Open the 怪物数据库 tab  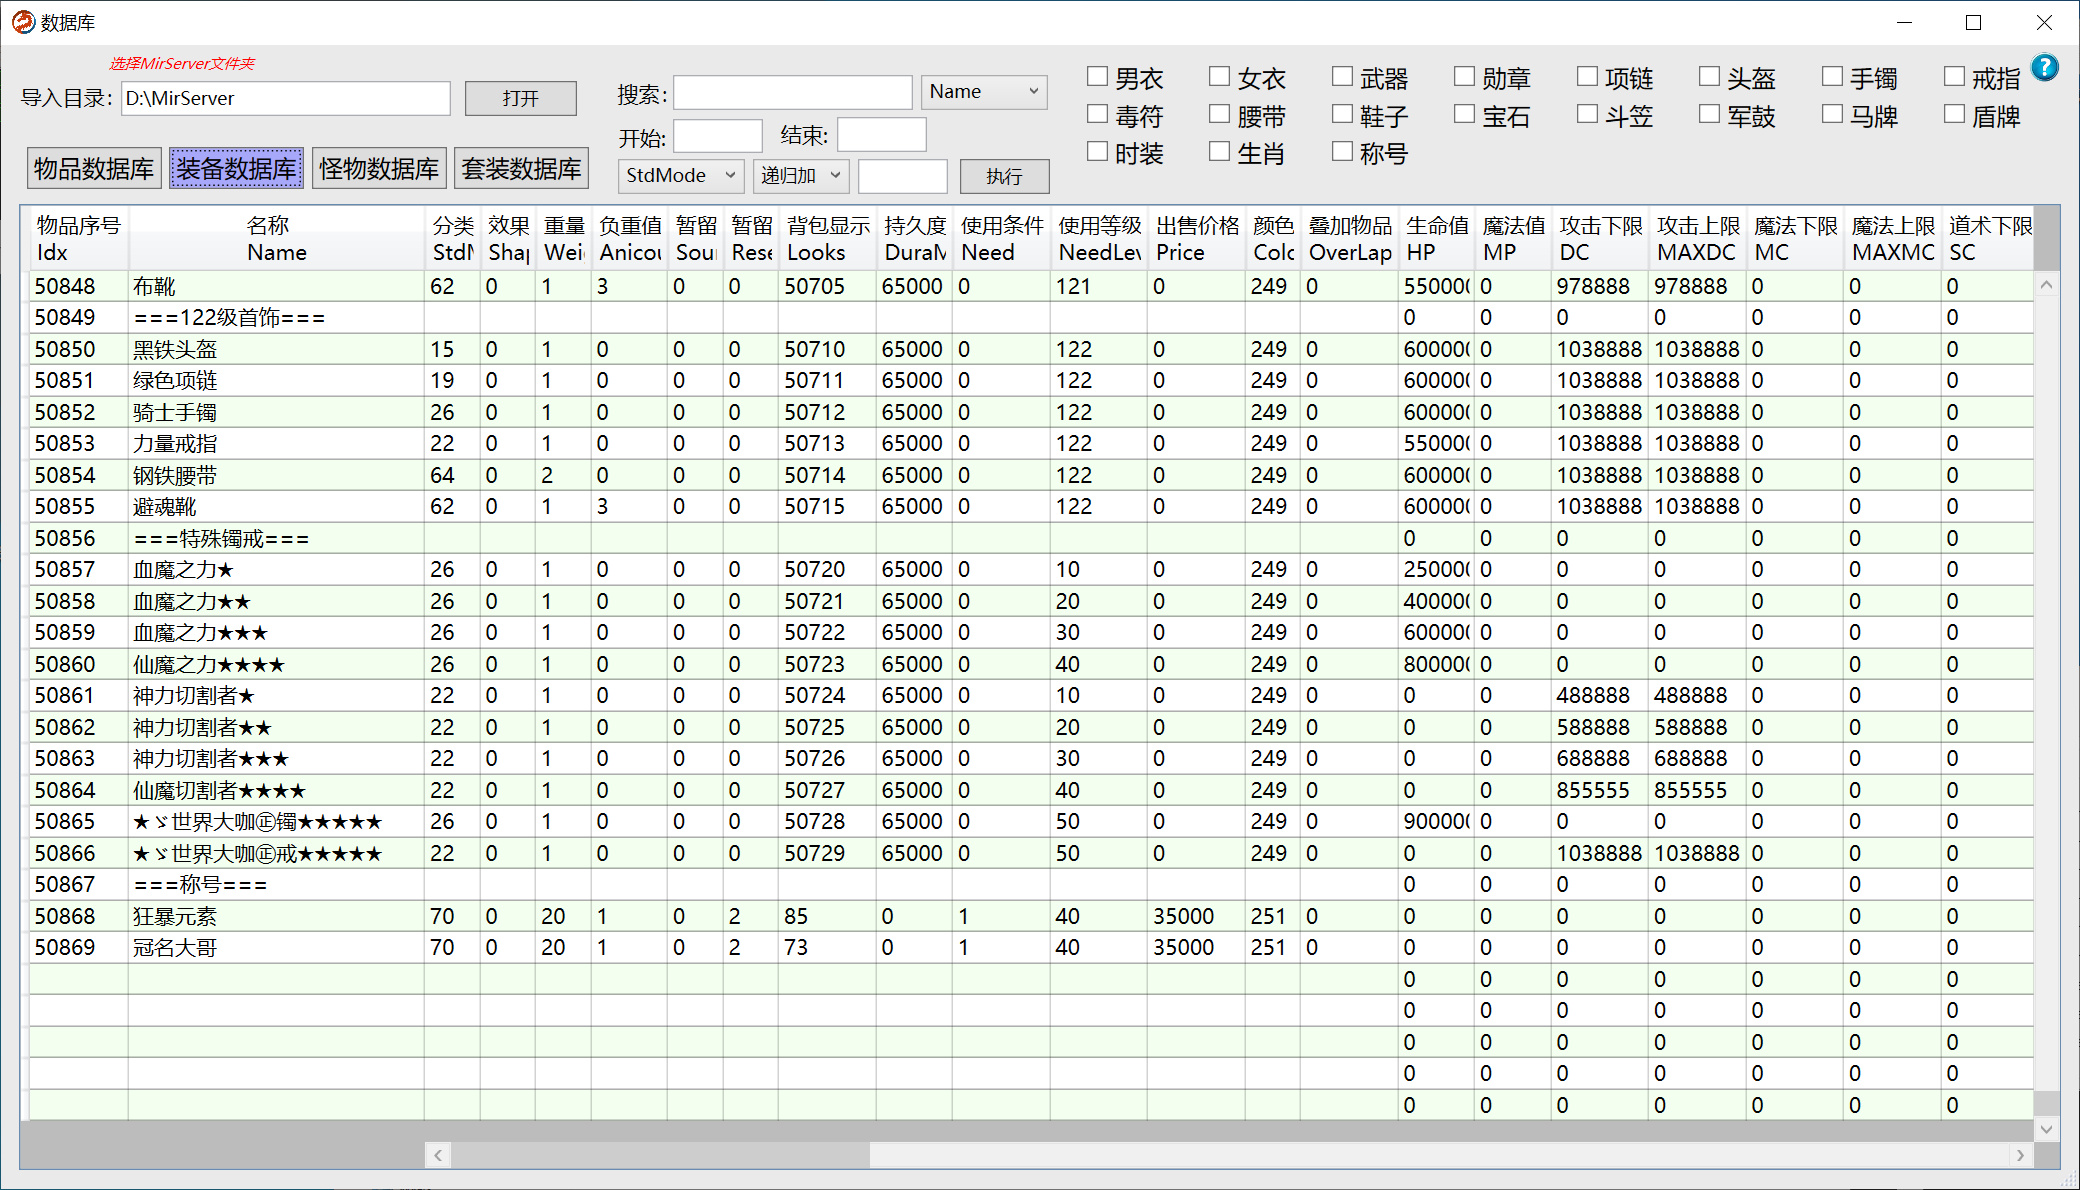click(379, 168)
